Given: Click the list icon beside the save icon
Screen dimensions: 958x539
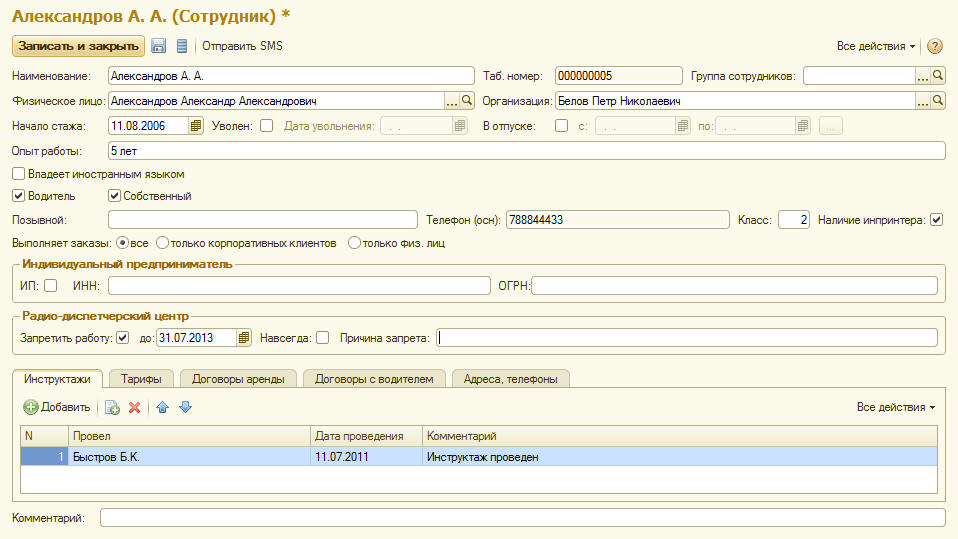Looking at the screenshot, I should point(181,46).
